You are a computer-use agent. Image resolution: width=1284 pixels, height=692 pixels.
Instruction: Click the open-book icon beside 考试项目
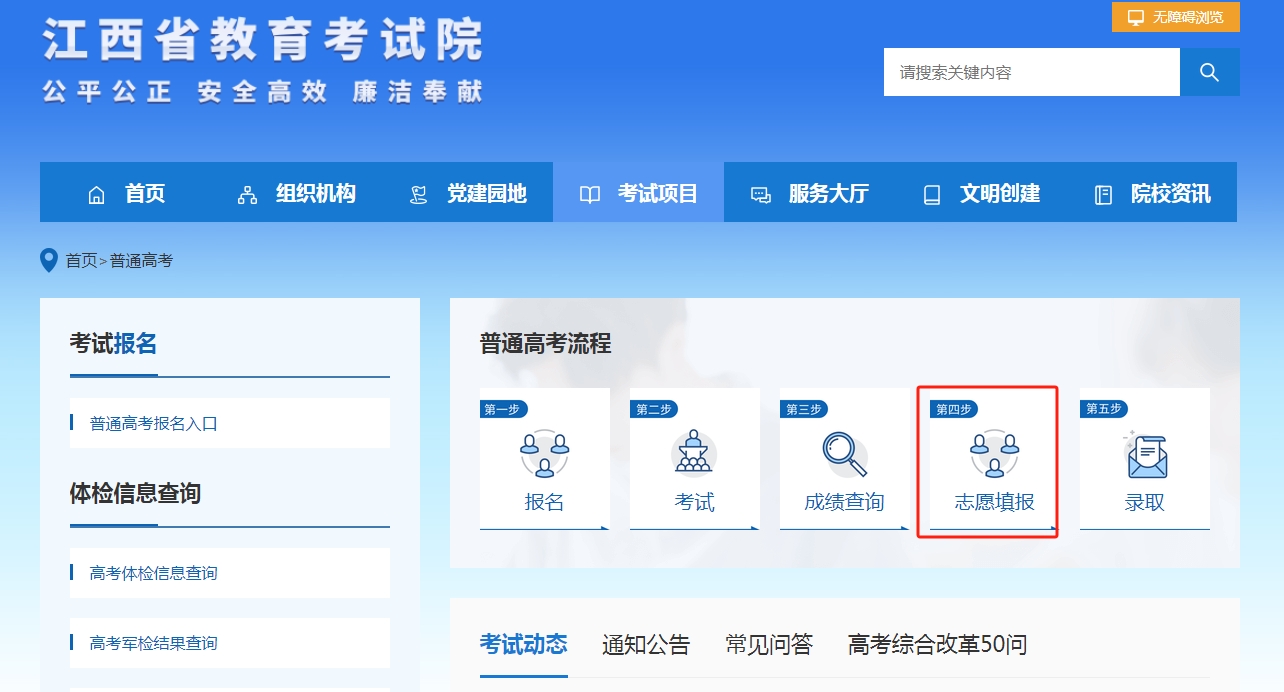pyautogui.click(x=590, y=195)
